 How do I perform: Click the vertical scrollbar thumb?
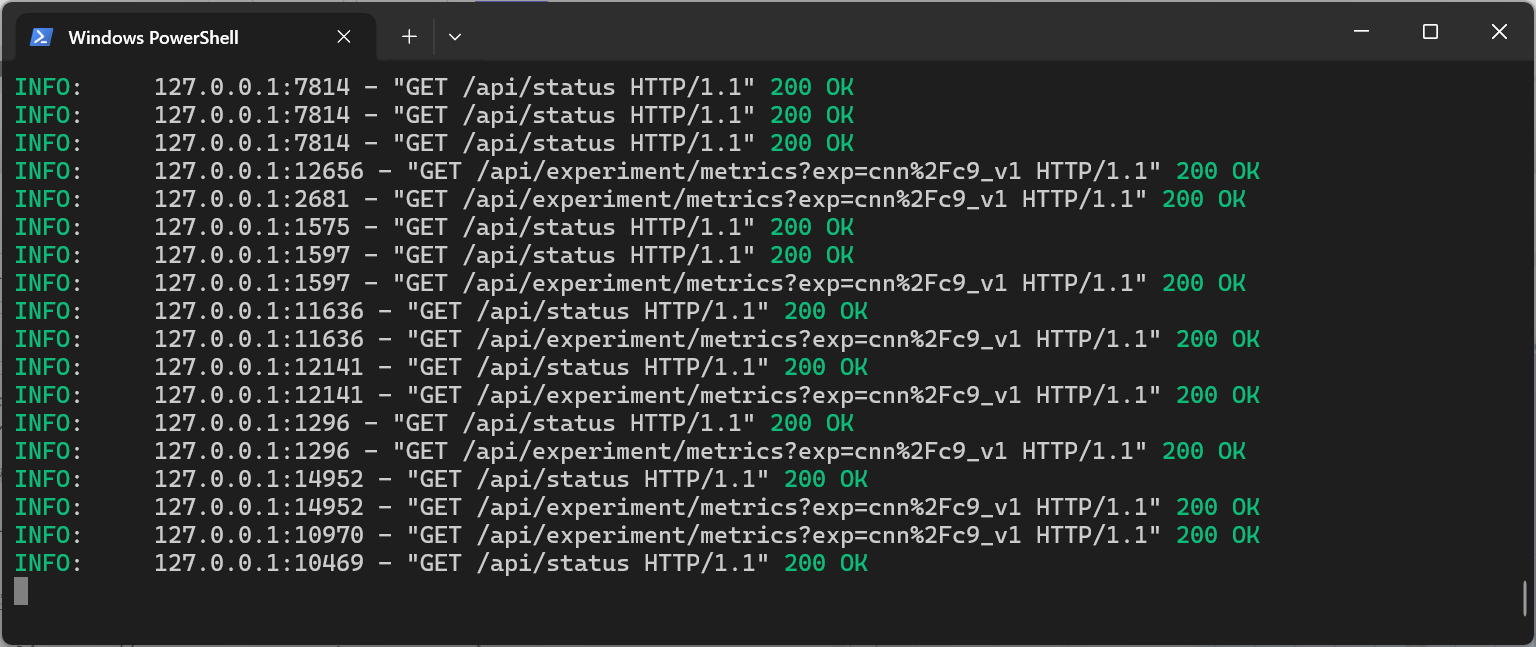[1526, 598]
